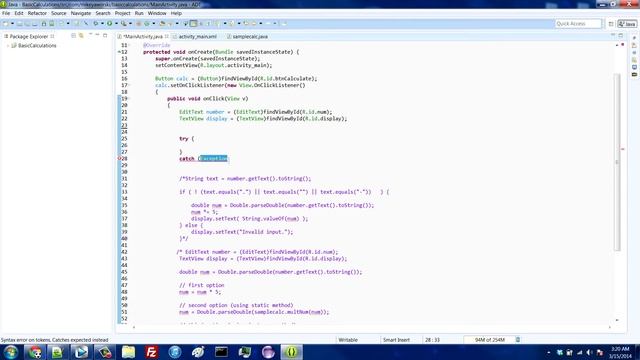Collapse the onClick fold at line 19
The height and width of the screenshot is (360, 640).
129,98
